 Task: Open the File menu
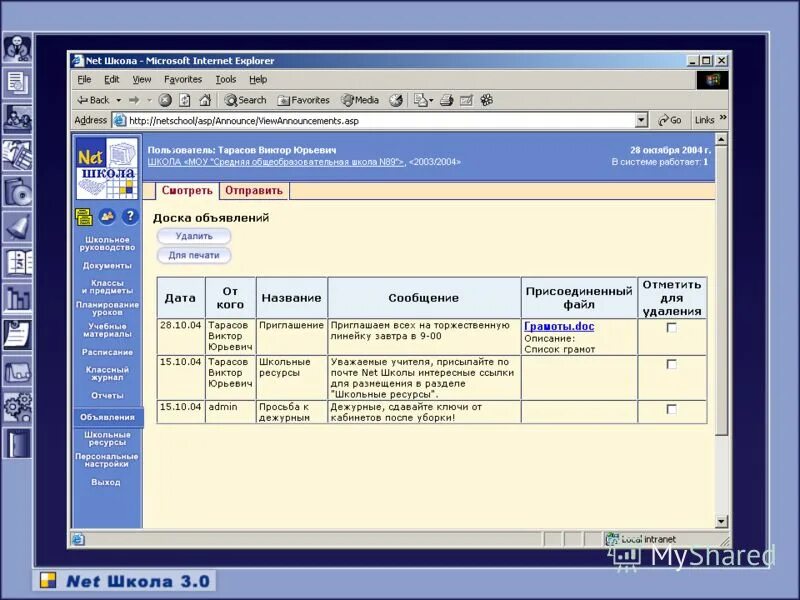pos(84,79)
